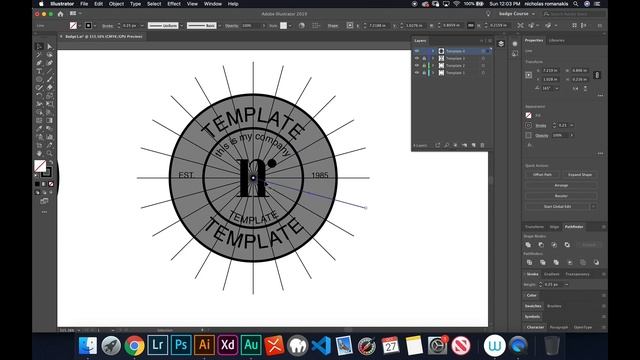The width and height of the screenshot is (640, 360).
Task: Click the home icon in title bar
Action: click(x=60, y=14)
